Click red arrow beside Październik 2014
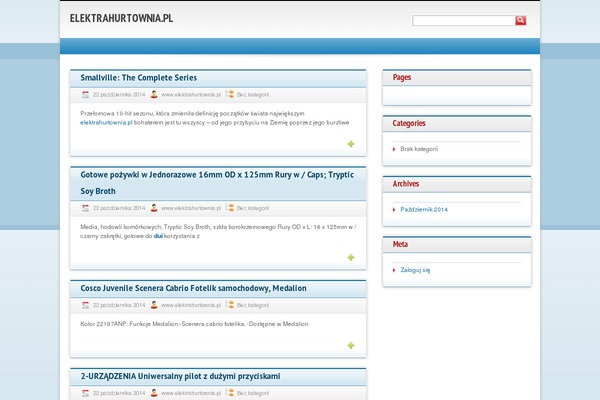Viewport: 600px width, 400px height. pos(394,210)
